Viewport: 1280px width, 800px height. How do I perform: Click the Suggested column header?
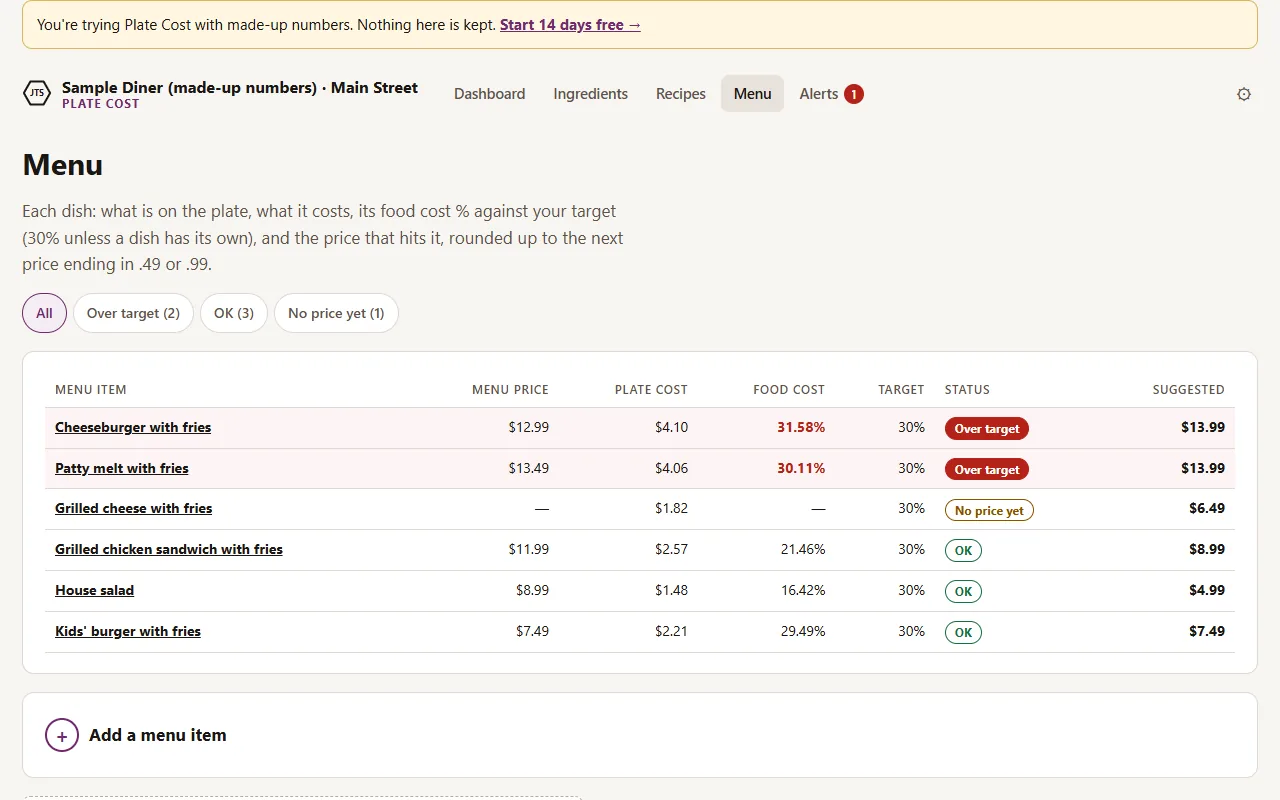[1188, 390]
